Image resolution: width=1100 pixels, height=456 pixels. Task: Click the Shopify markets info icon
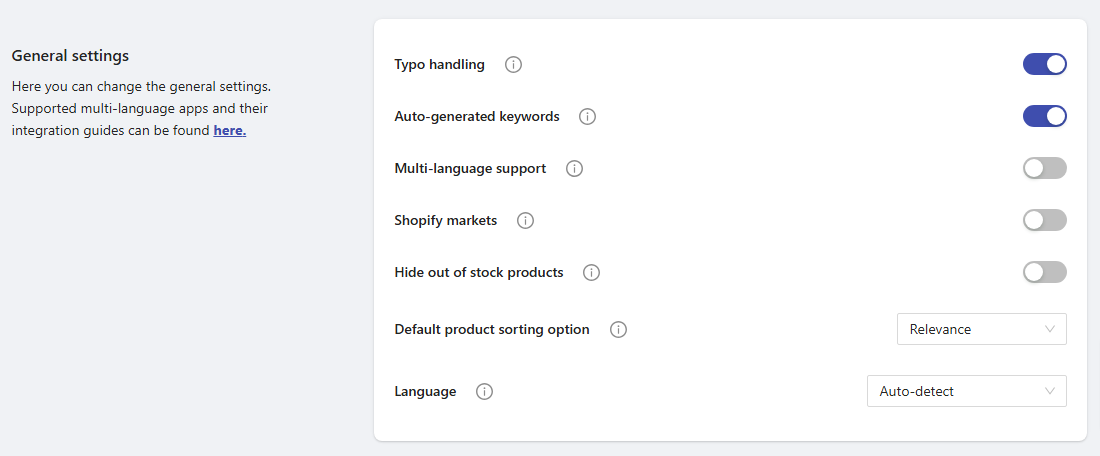525,221
